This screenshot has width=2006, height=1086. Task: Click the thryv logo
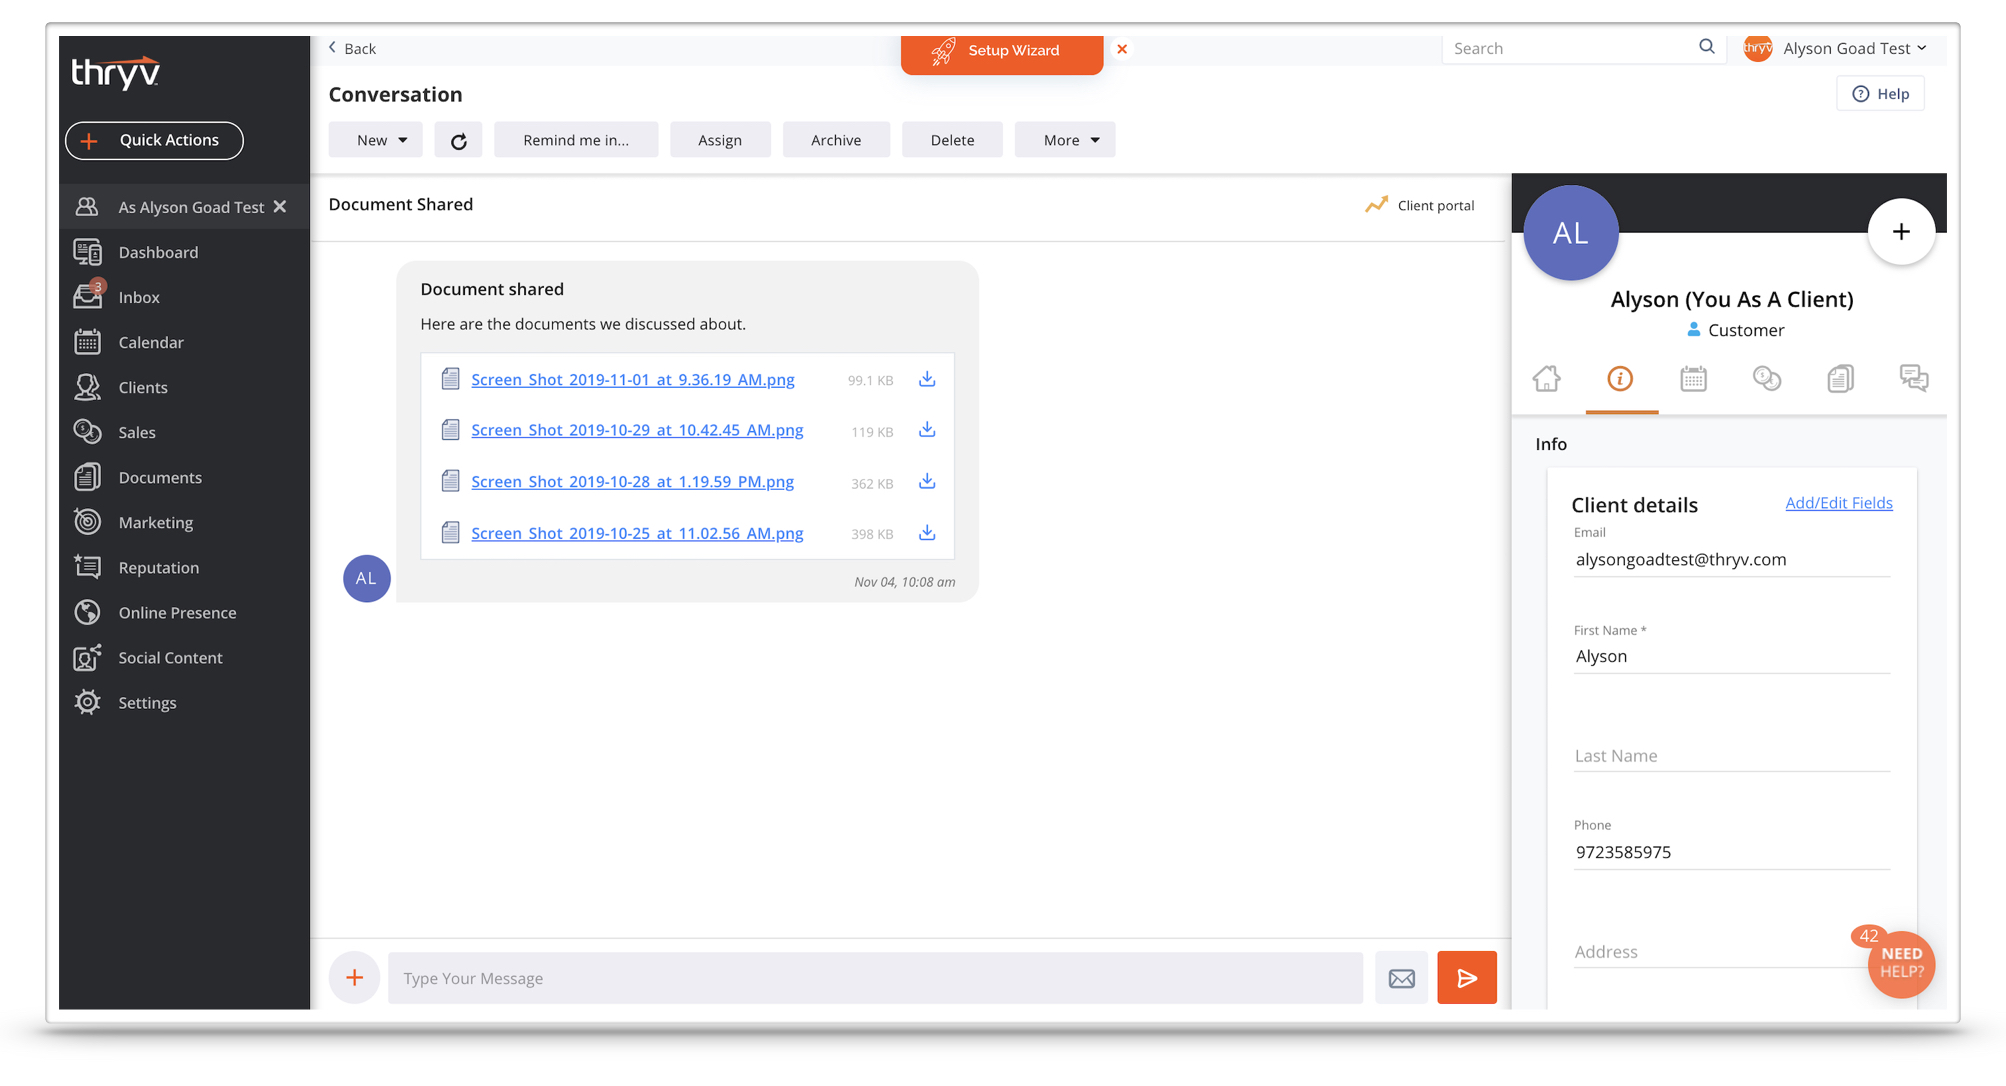[x=115, y=73]
